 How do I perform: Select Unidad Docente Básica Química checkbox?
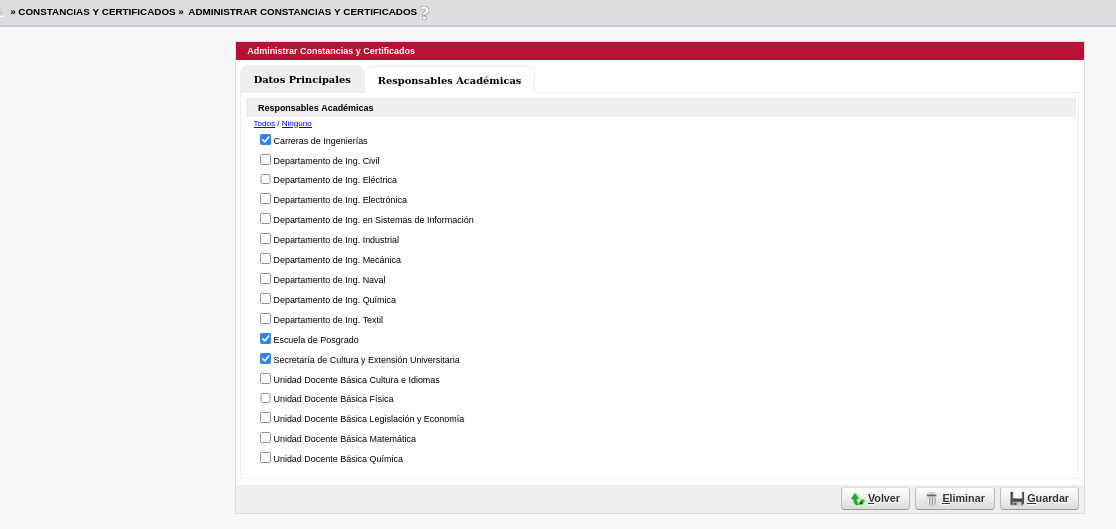(x=265, y=458)
